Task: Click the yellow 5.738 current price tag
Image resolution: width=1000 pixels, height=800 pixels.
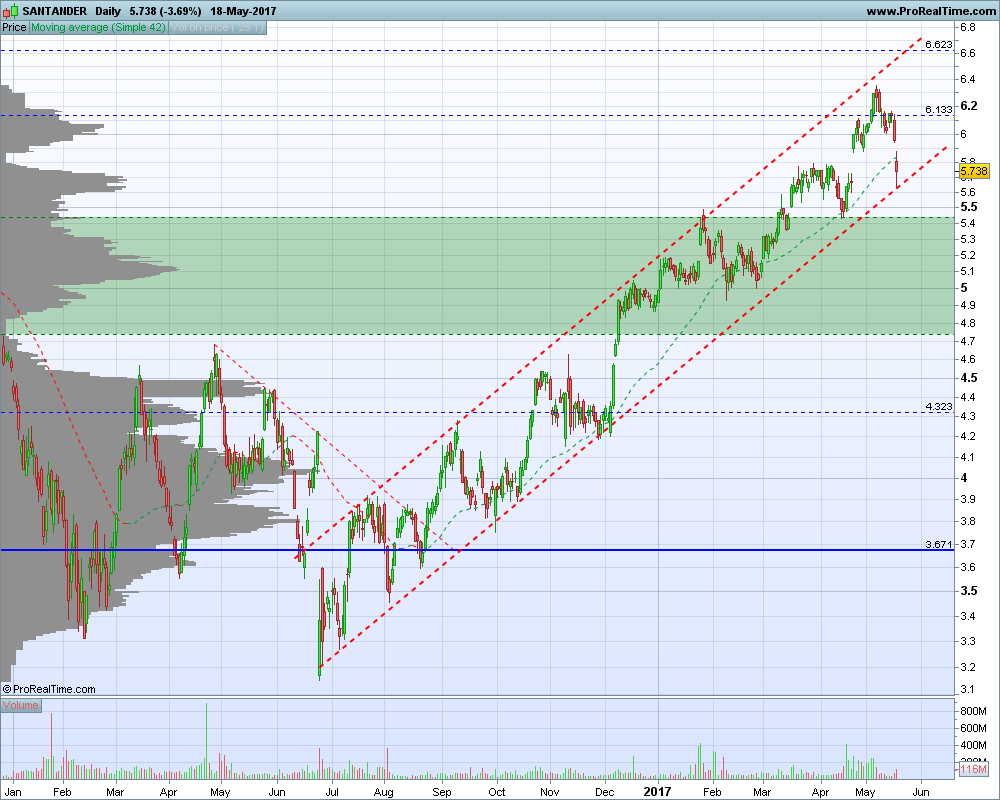Action: click(974, 171)
